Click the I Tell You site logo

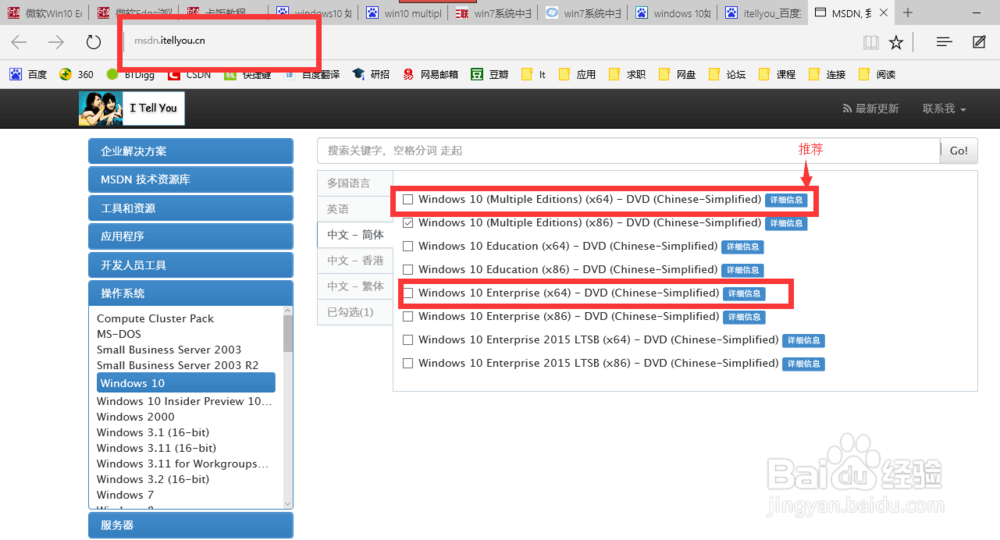click(132, 108)
